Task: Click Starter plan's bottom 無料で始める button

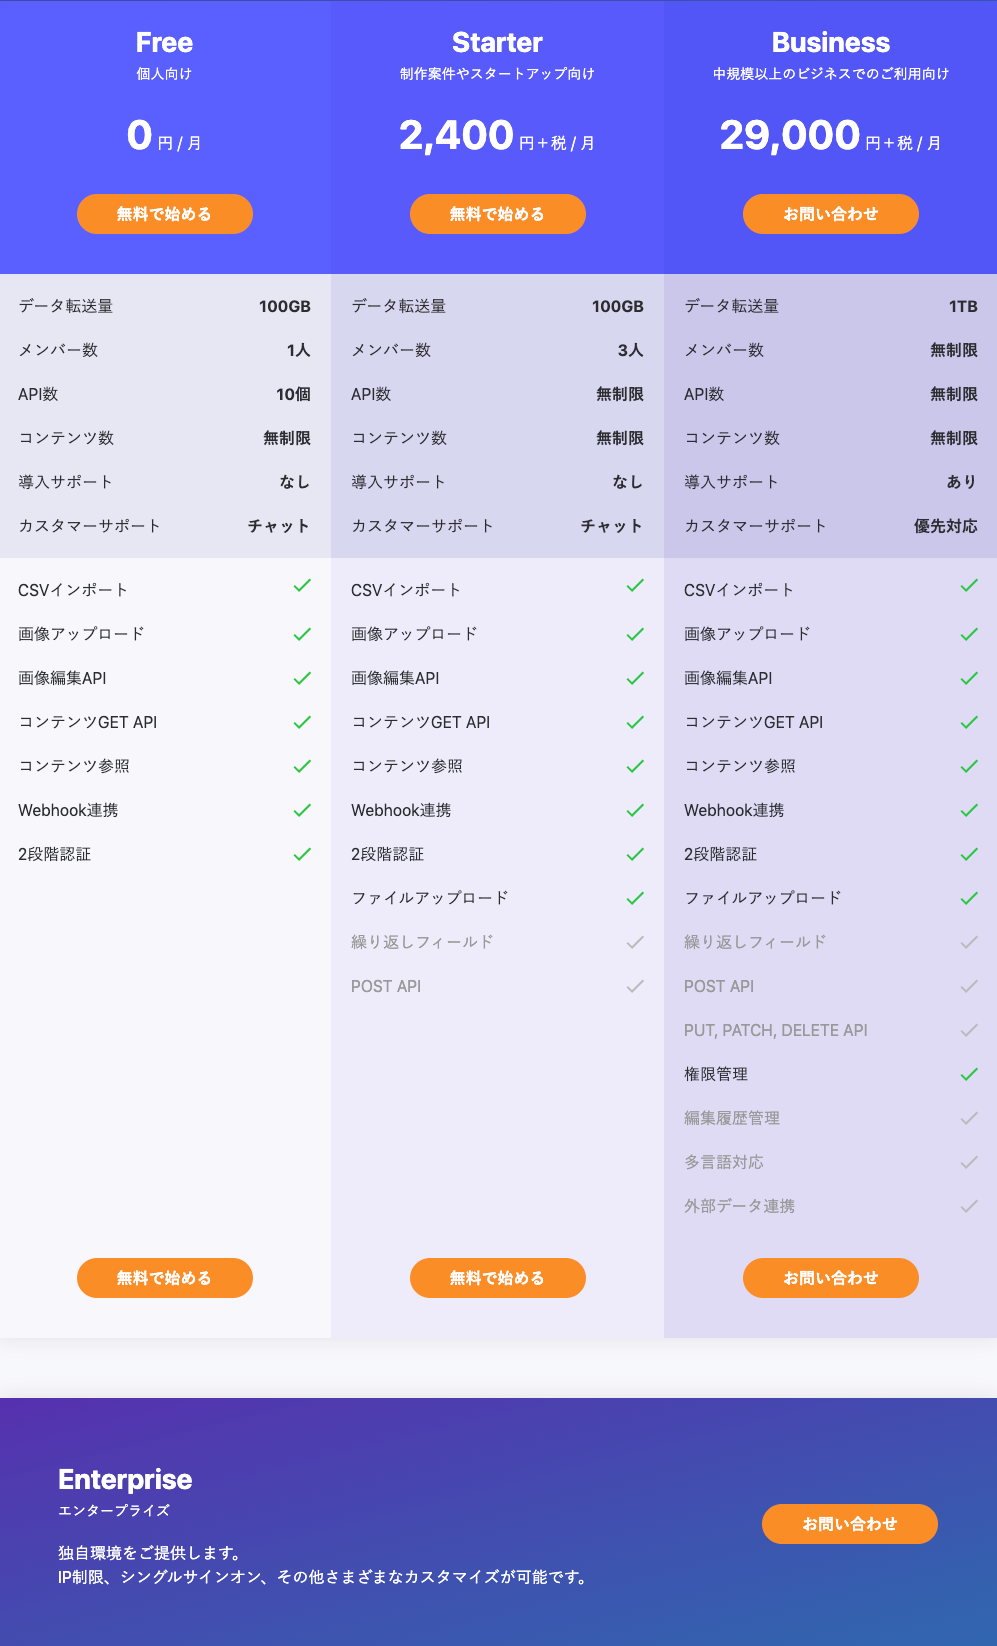Action: coord(498,1278)
